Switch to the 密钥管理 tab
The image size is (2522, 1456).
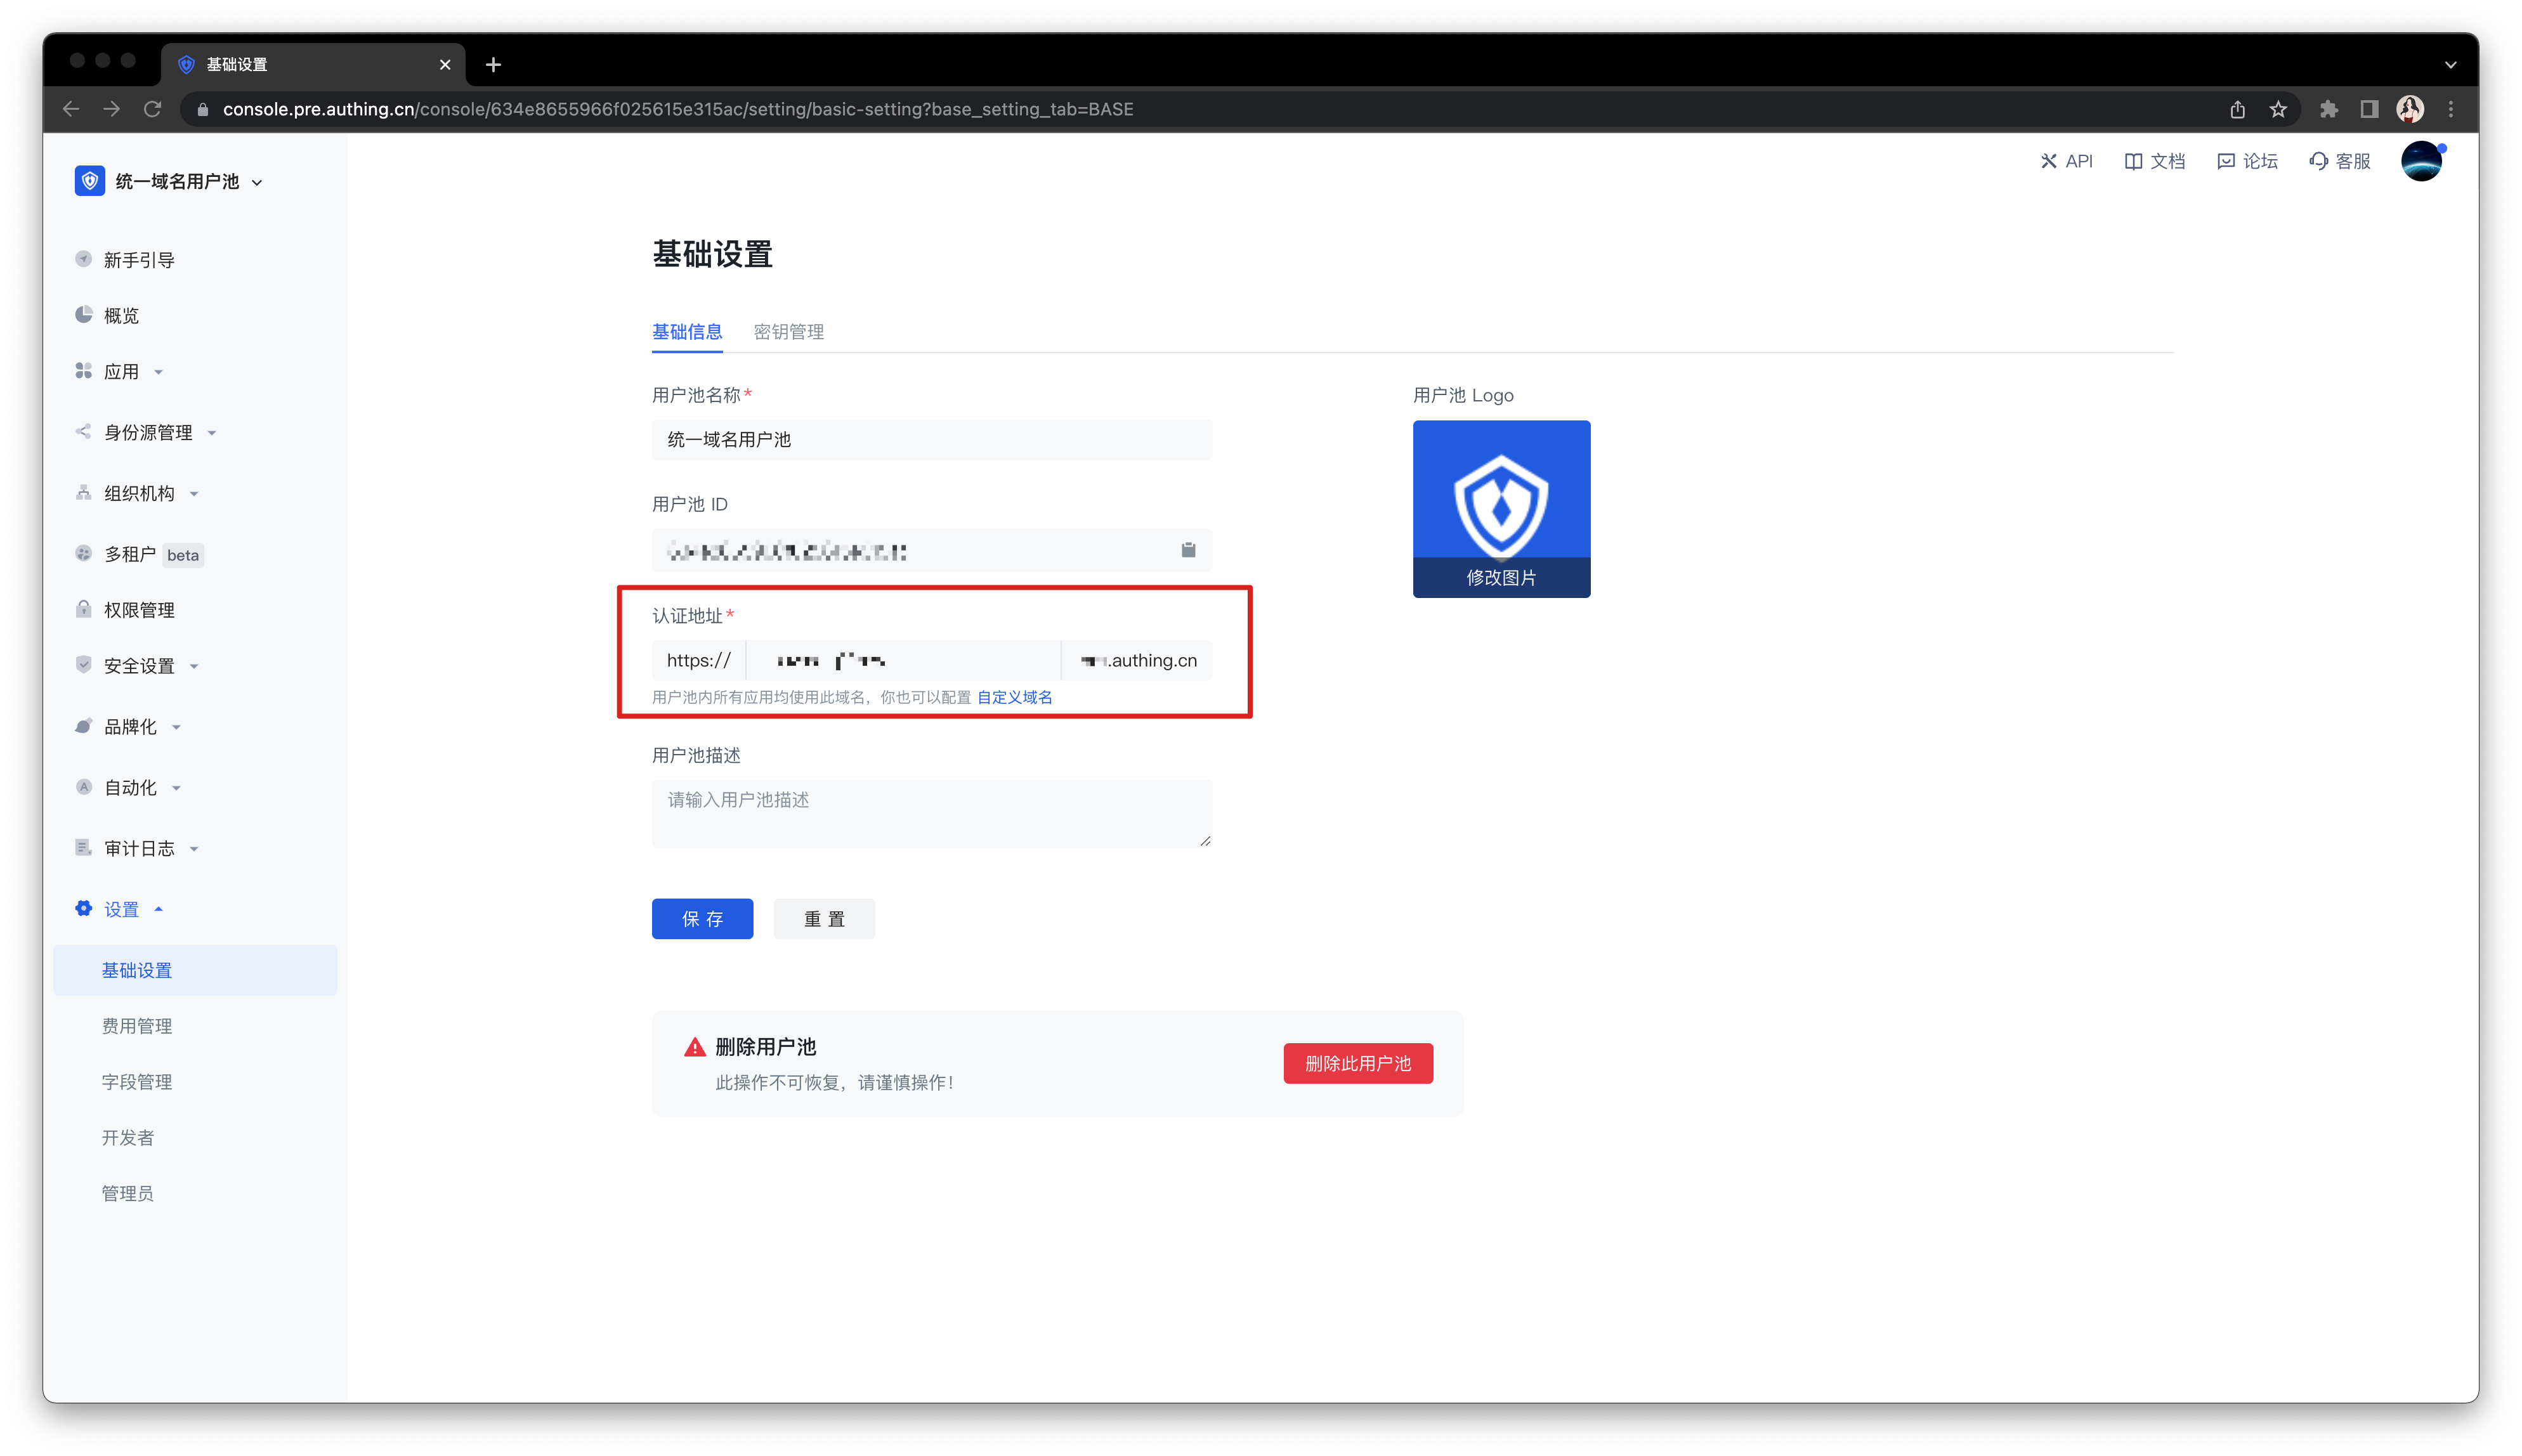788,331
